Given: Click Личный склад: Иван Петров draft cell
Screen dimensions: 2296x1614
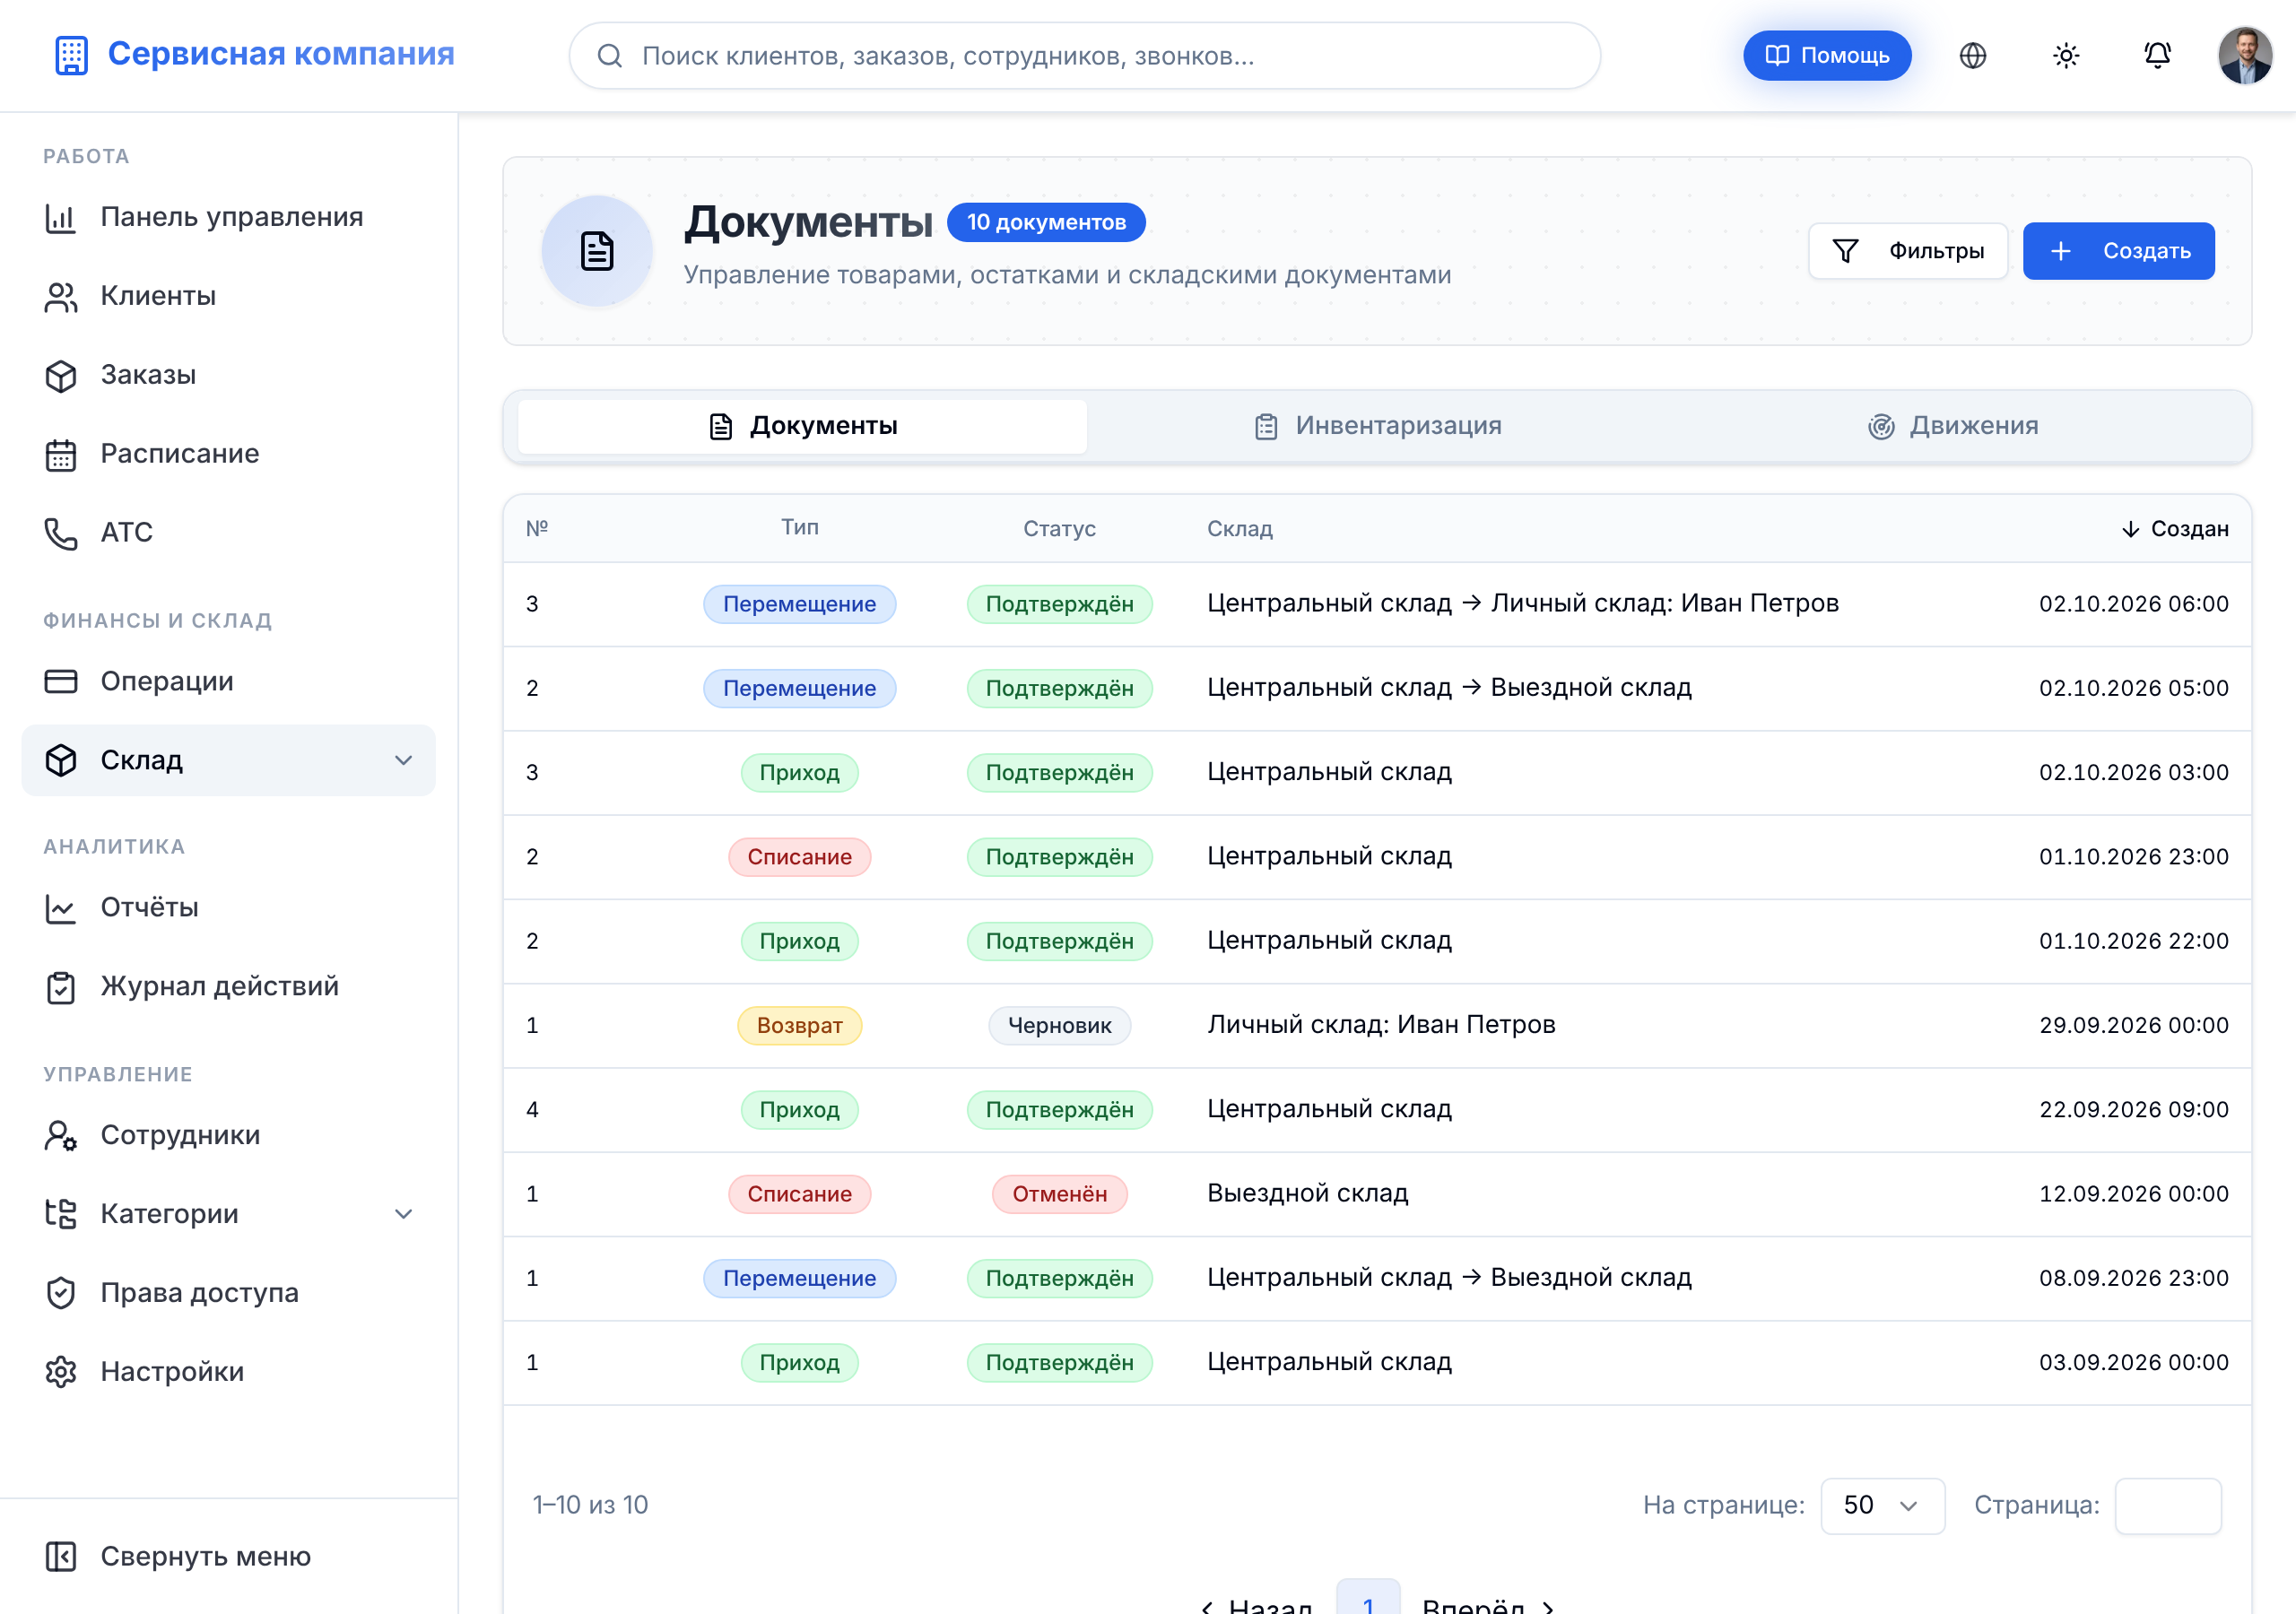Looking at the screenshot, I should (1381, 1025).
